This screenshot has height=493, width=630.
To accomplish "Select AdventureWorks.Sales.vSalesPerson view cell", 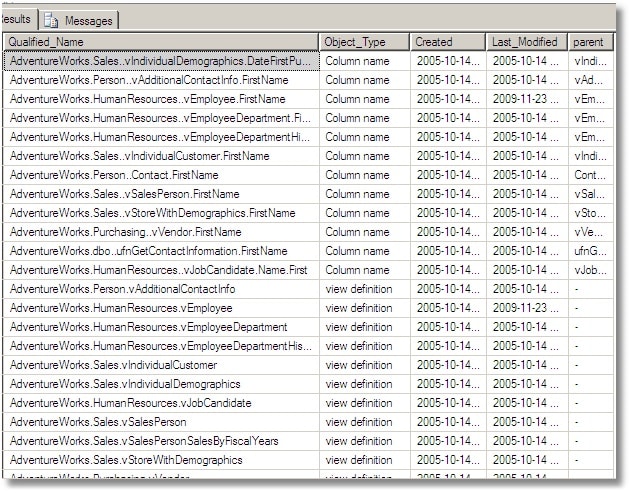I will pyautogui.click(x=161, y=422).
